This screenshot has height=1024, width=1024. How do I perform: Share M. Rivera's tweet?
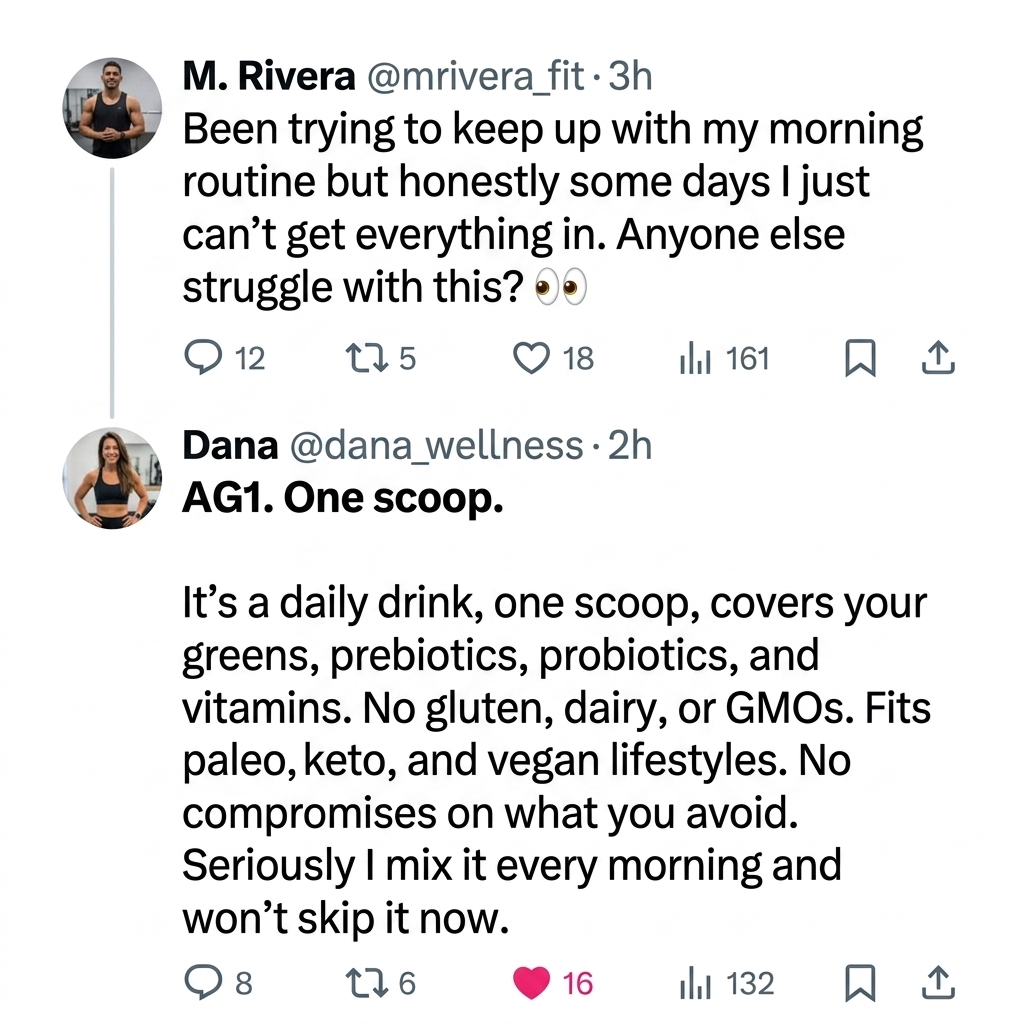(x=938, y=357)
